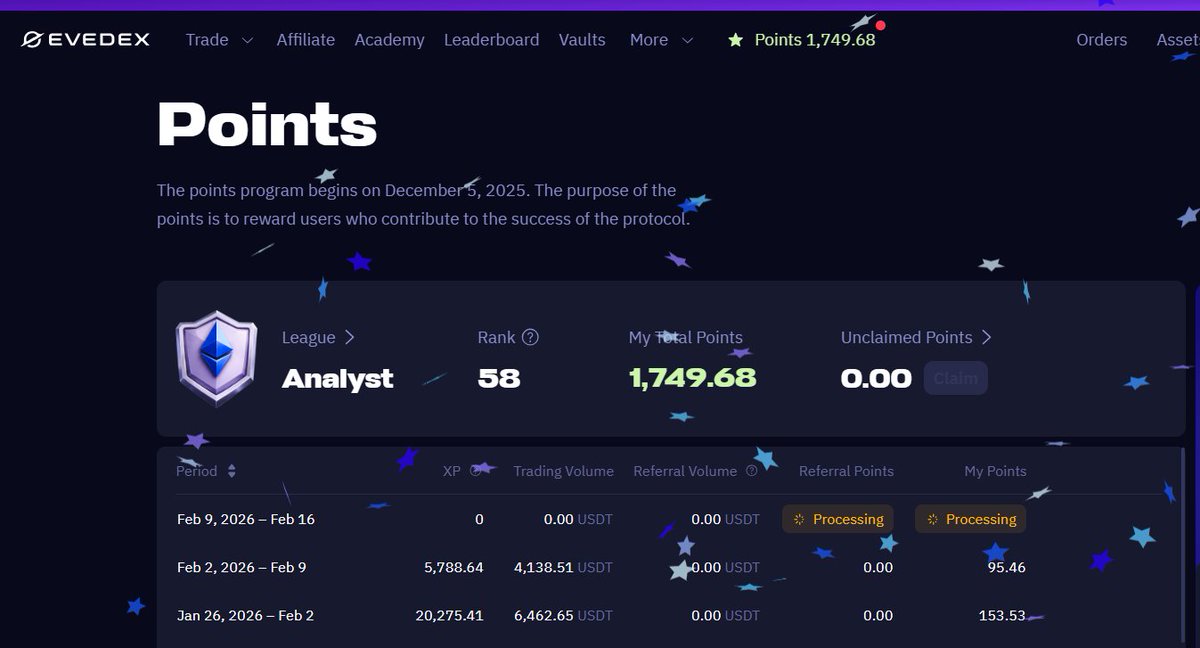The image size is (1200, 648).
Task: Click the Analyst league name
Action: coord(337,379)
